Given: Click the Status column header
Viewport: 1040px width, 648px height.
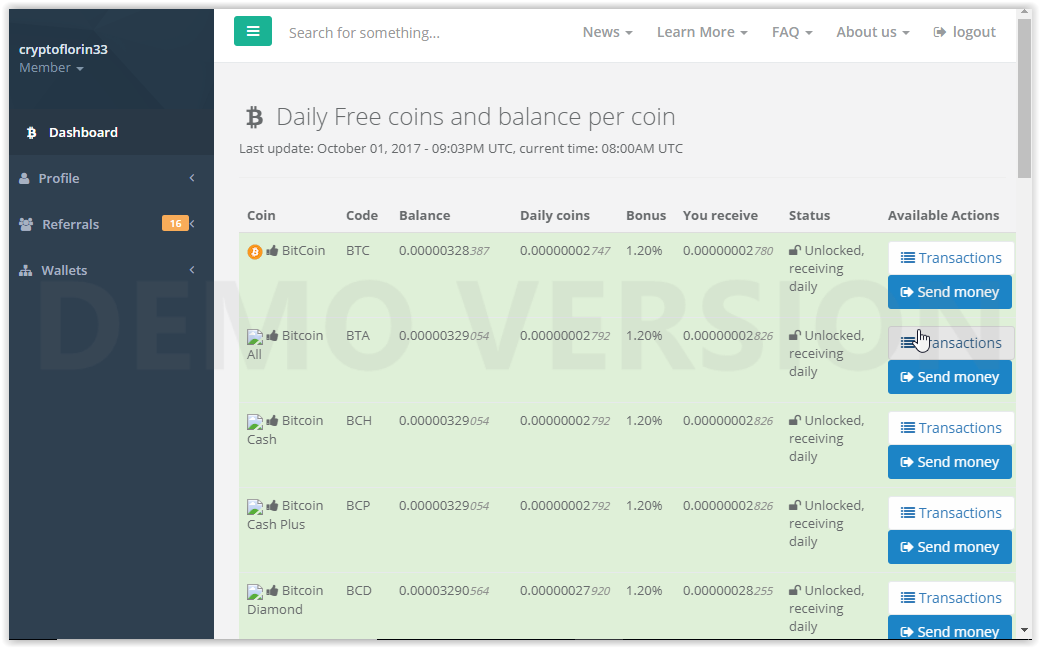Looking at the screenshot, I should (809, 216).
